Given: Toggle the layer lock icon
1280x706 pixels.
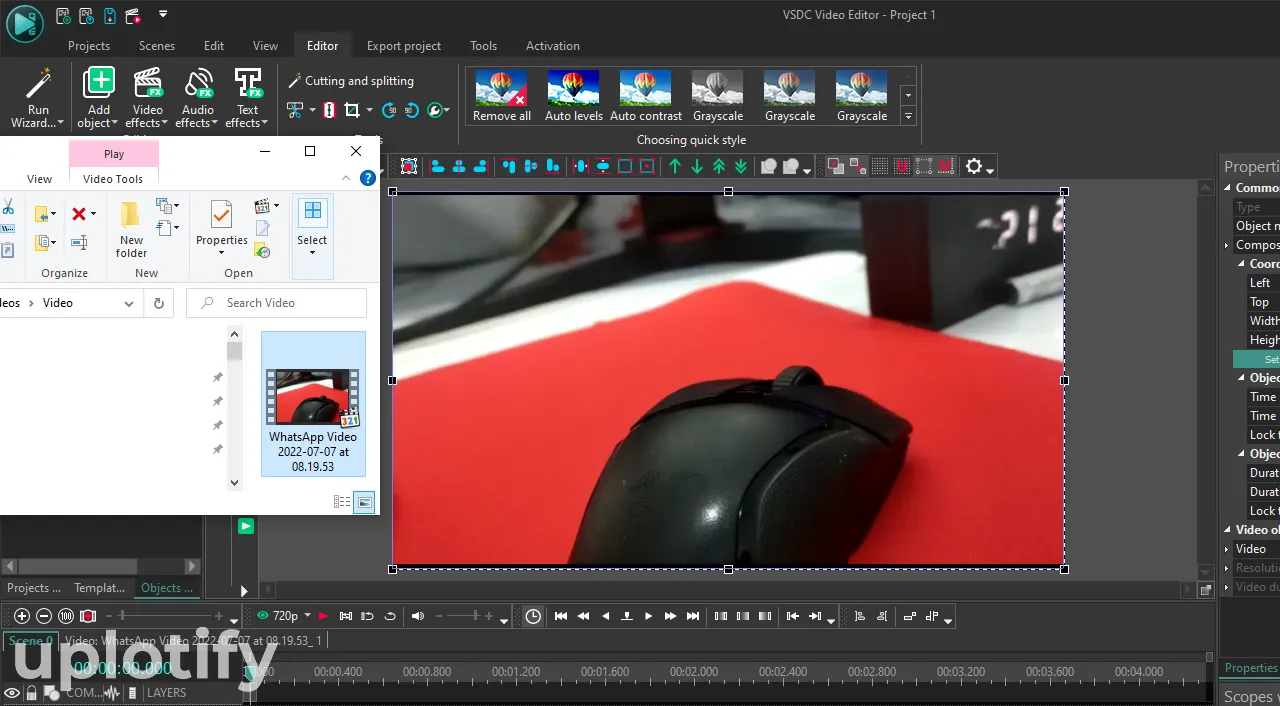Looking at the screenshot, I should point(32,692).
